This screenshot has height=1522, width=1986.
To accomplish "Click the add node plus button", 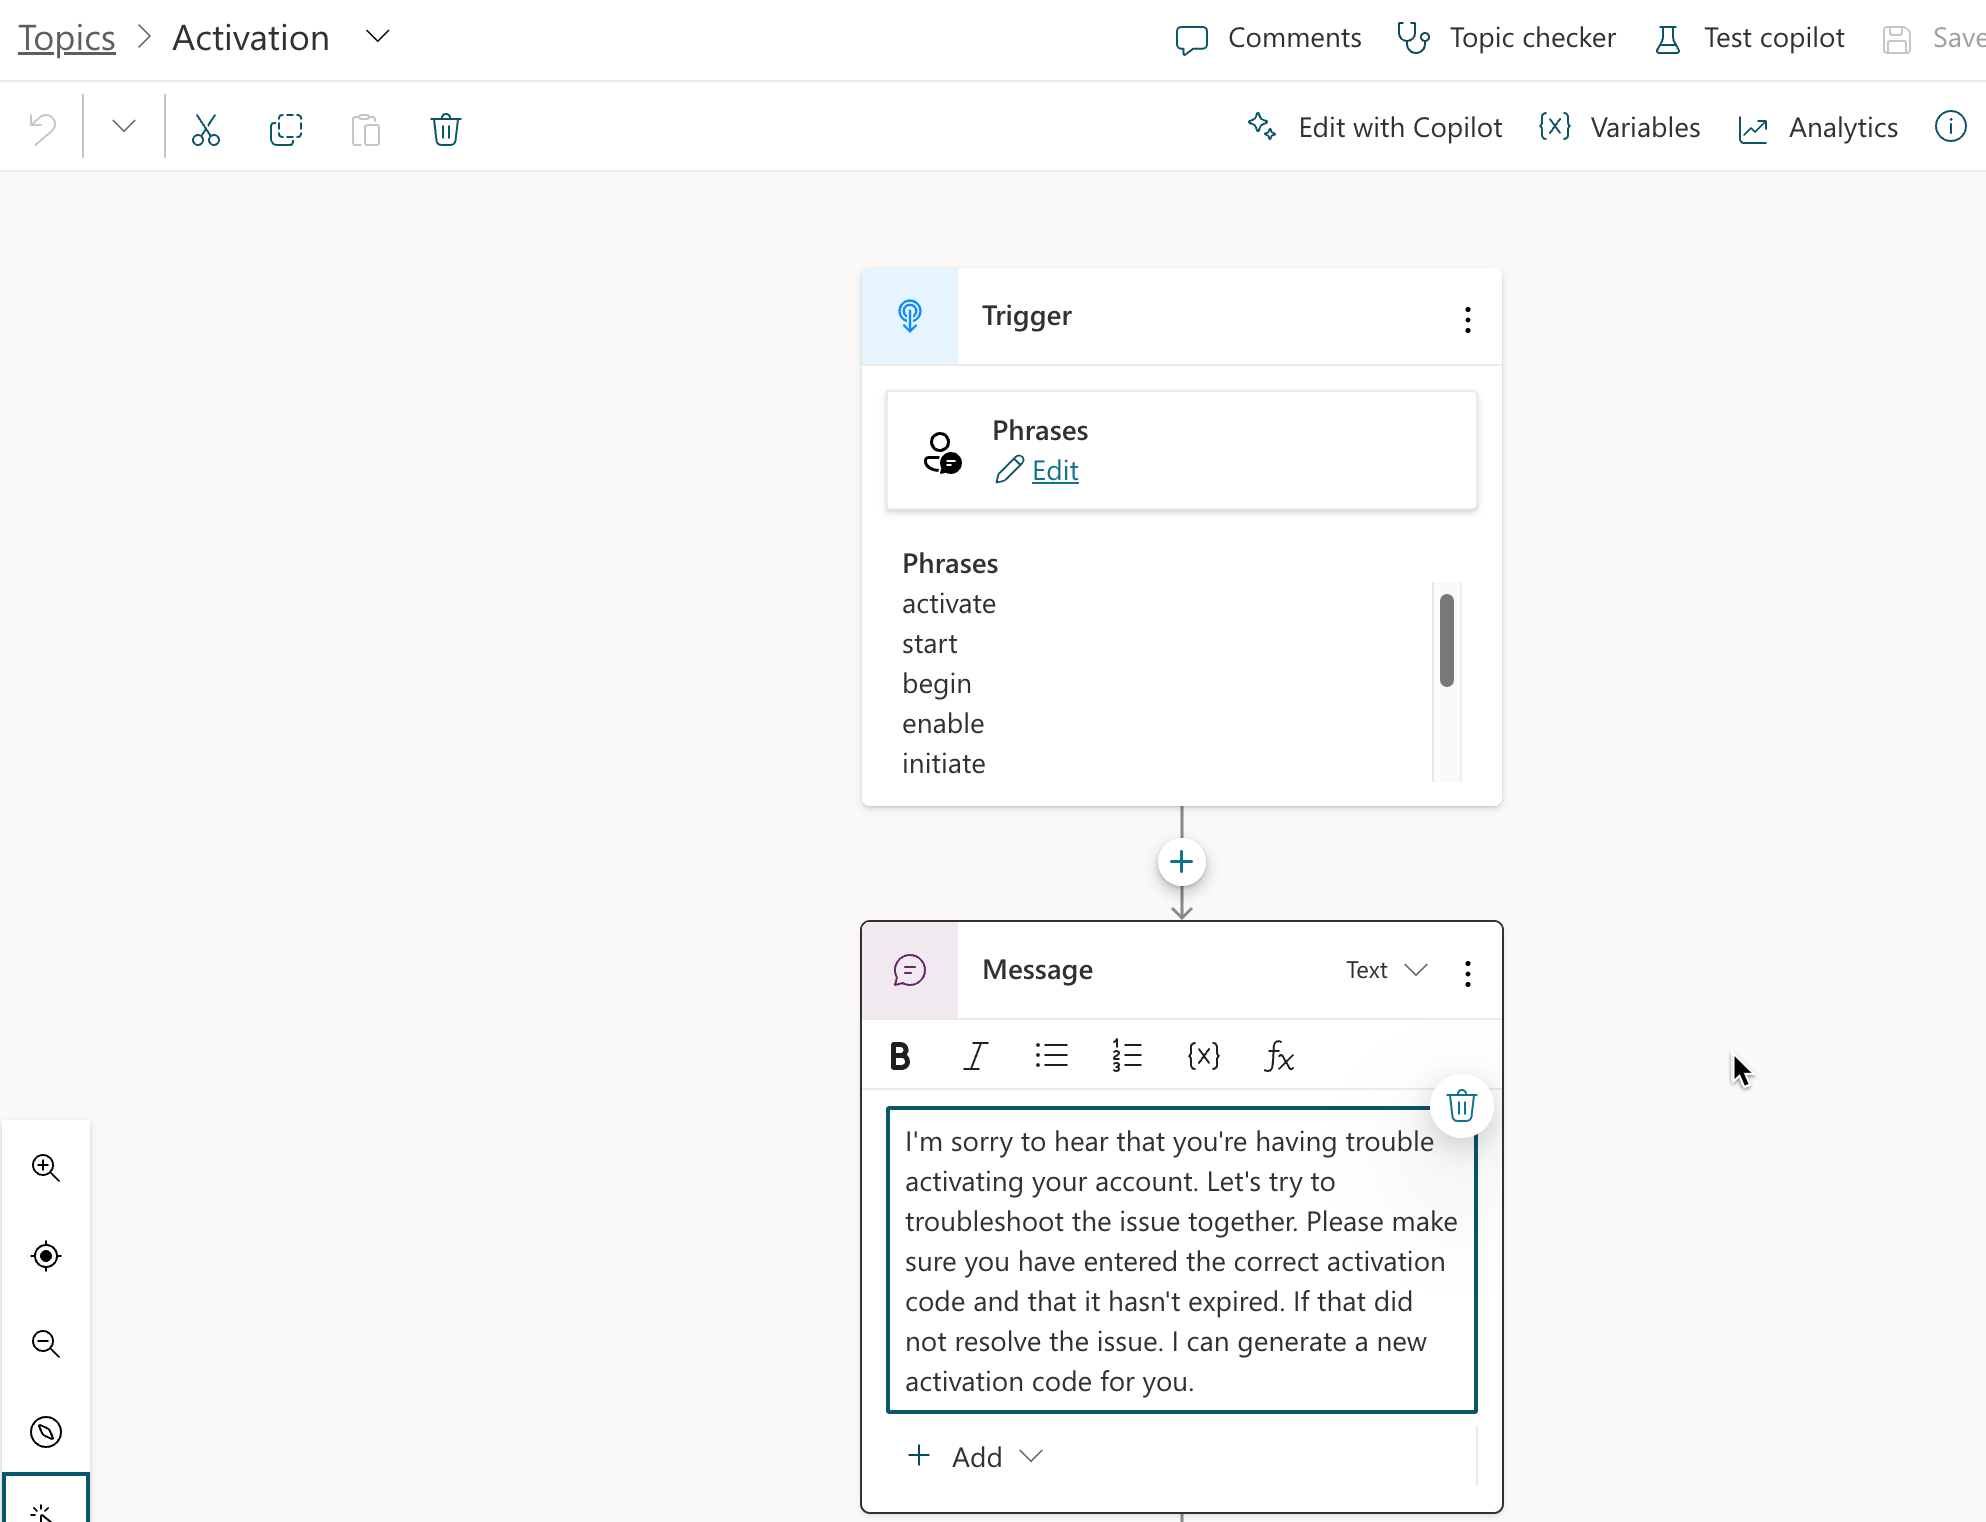I will pyautogui.click(x=1182, y=862).
